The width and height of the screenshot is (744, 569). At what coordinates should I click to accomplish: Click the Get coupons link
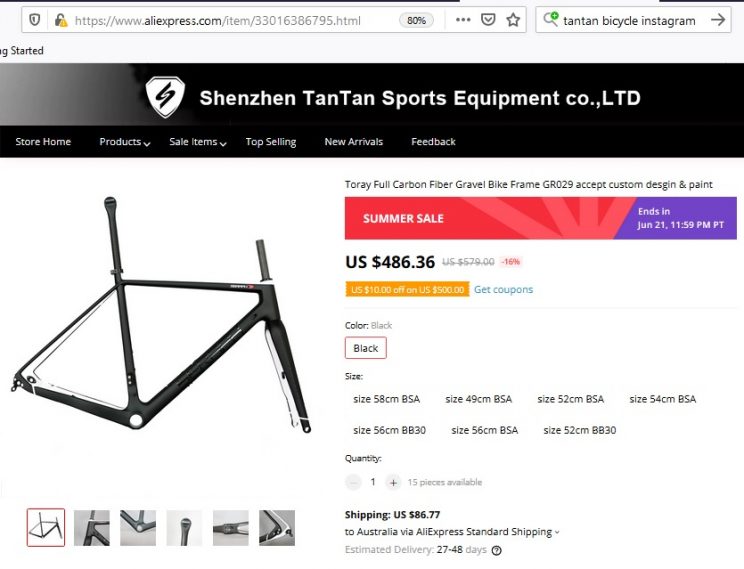pyautogui.click(x=503, y=289)
